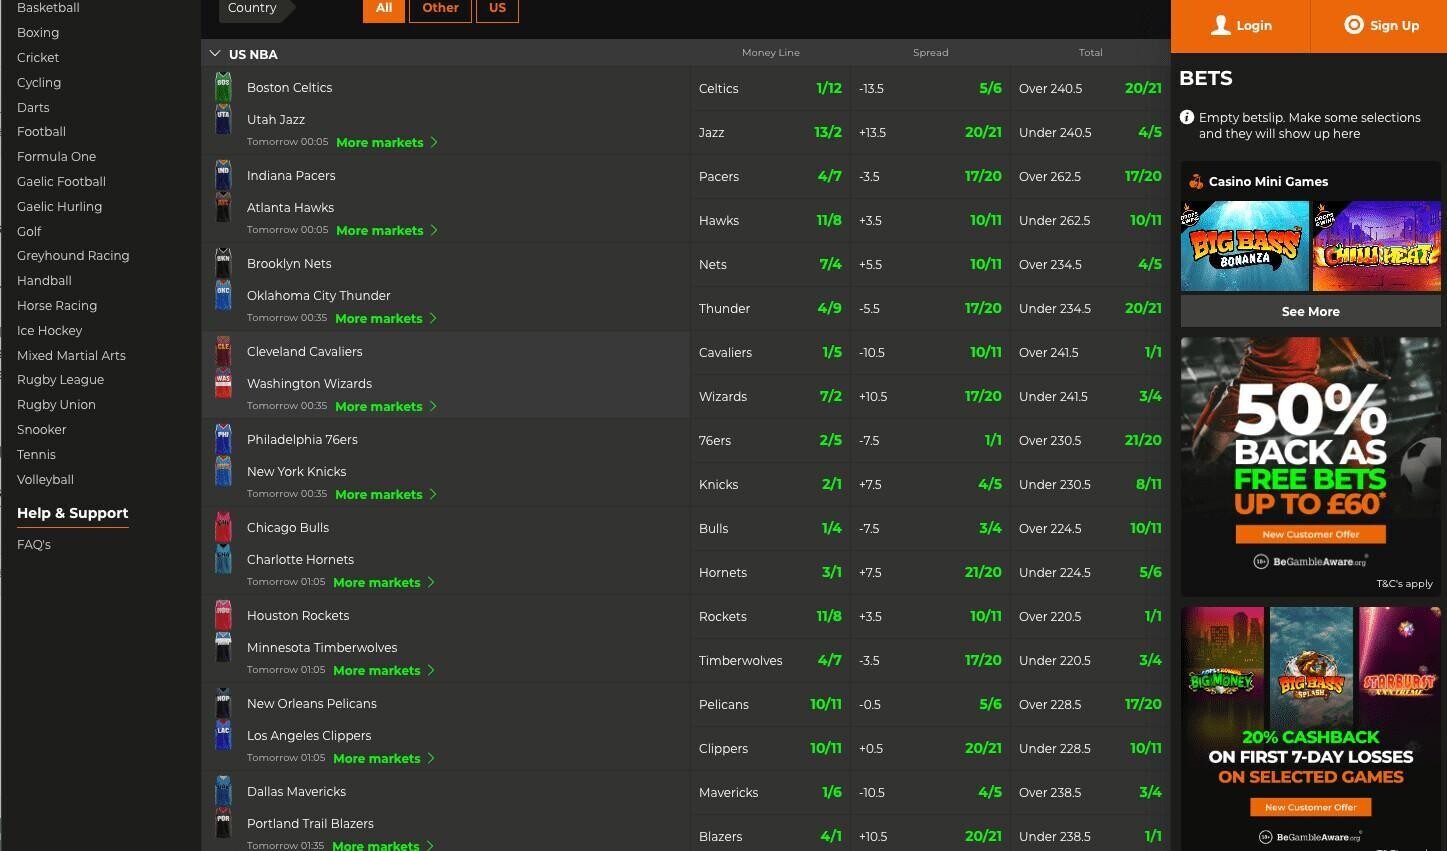Click the Chicago Bulls jersey icon
1447x851 pixels.
[x=223, y=527]
